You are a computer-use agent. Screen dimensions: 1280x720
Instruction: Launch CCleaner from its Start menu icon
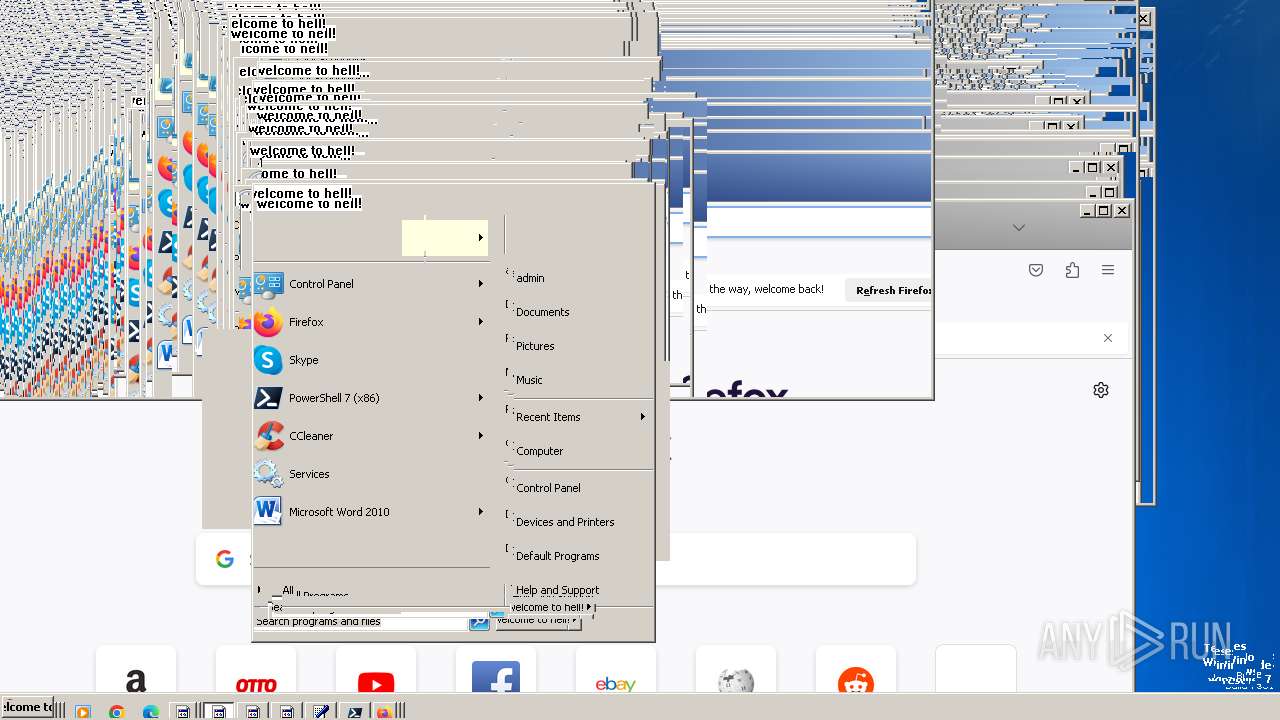pyautogui.click(x=268, y=436)
